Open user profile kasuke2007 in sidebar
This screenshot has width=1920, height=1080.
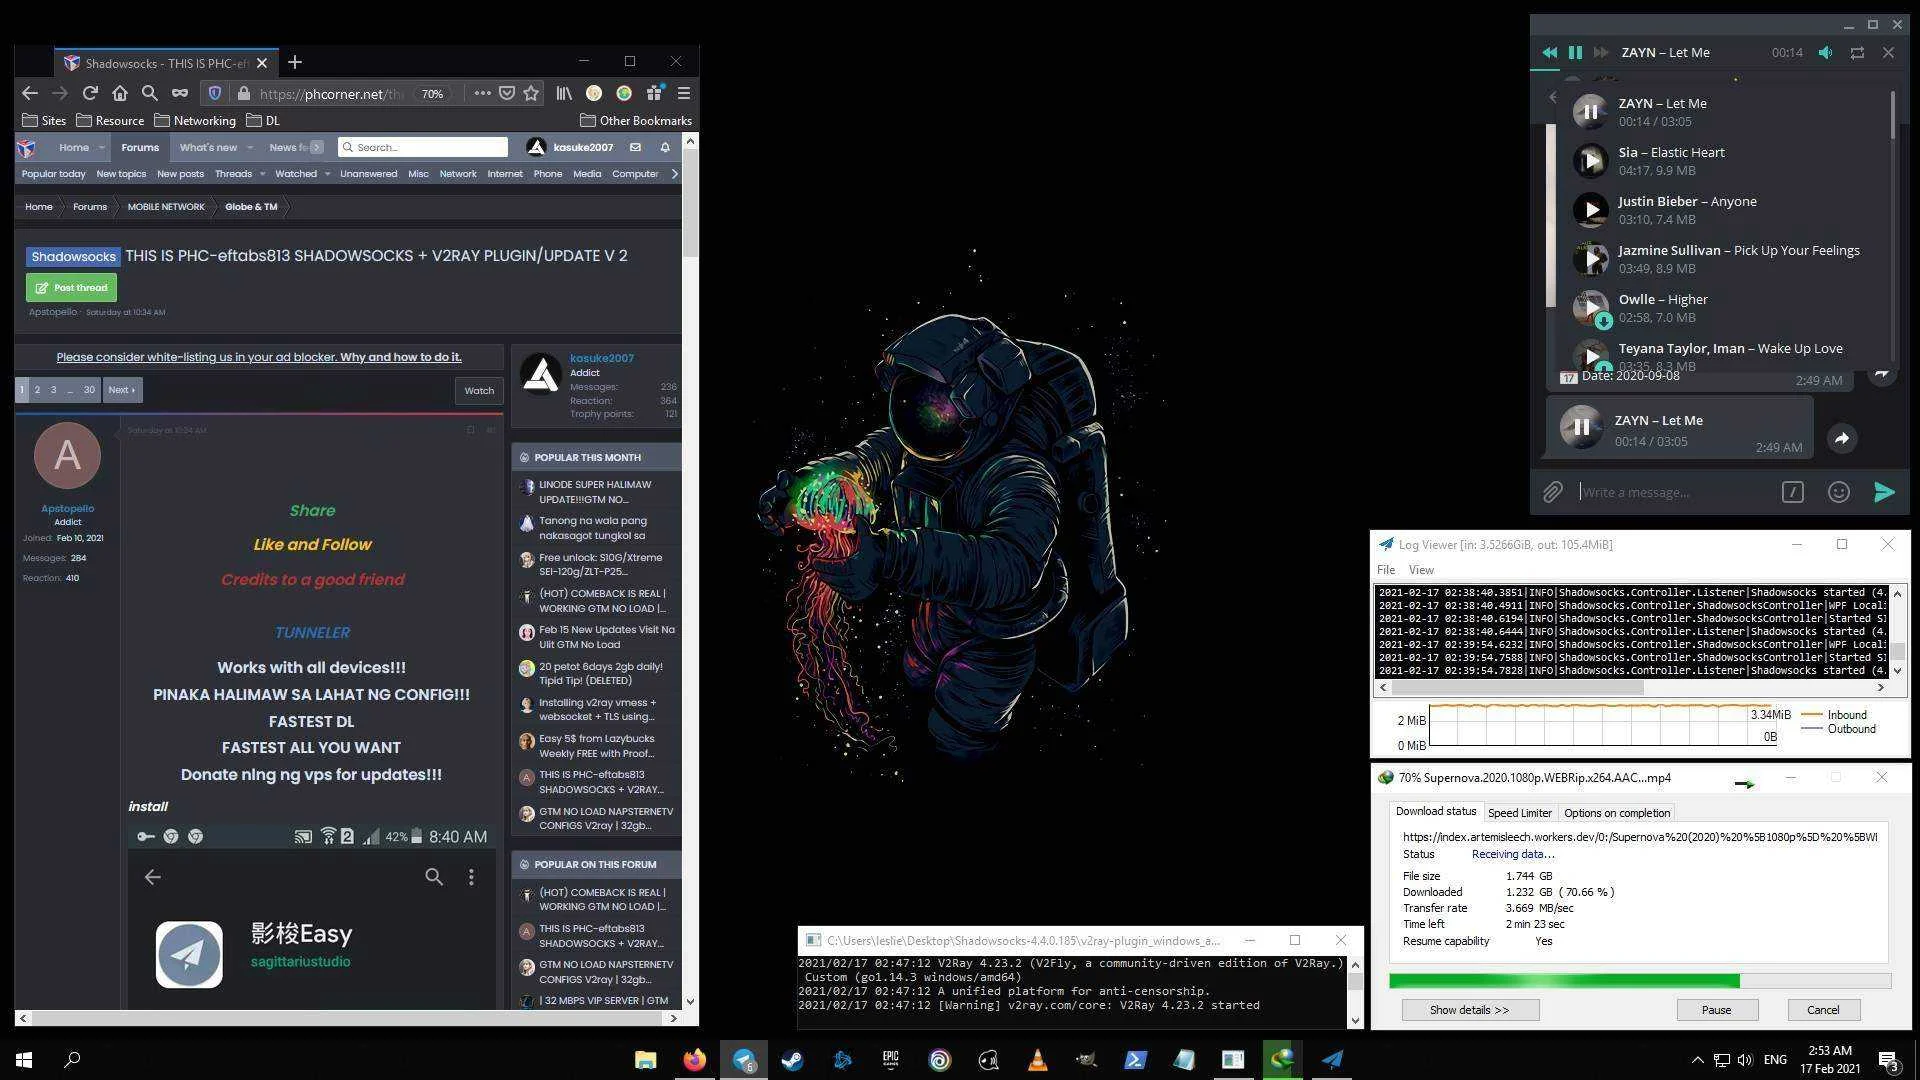602,358
